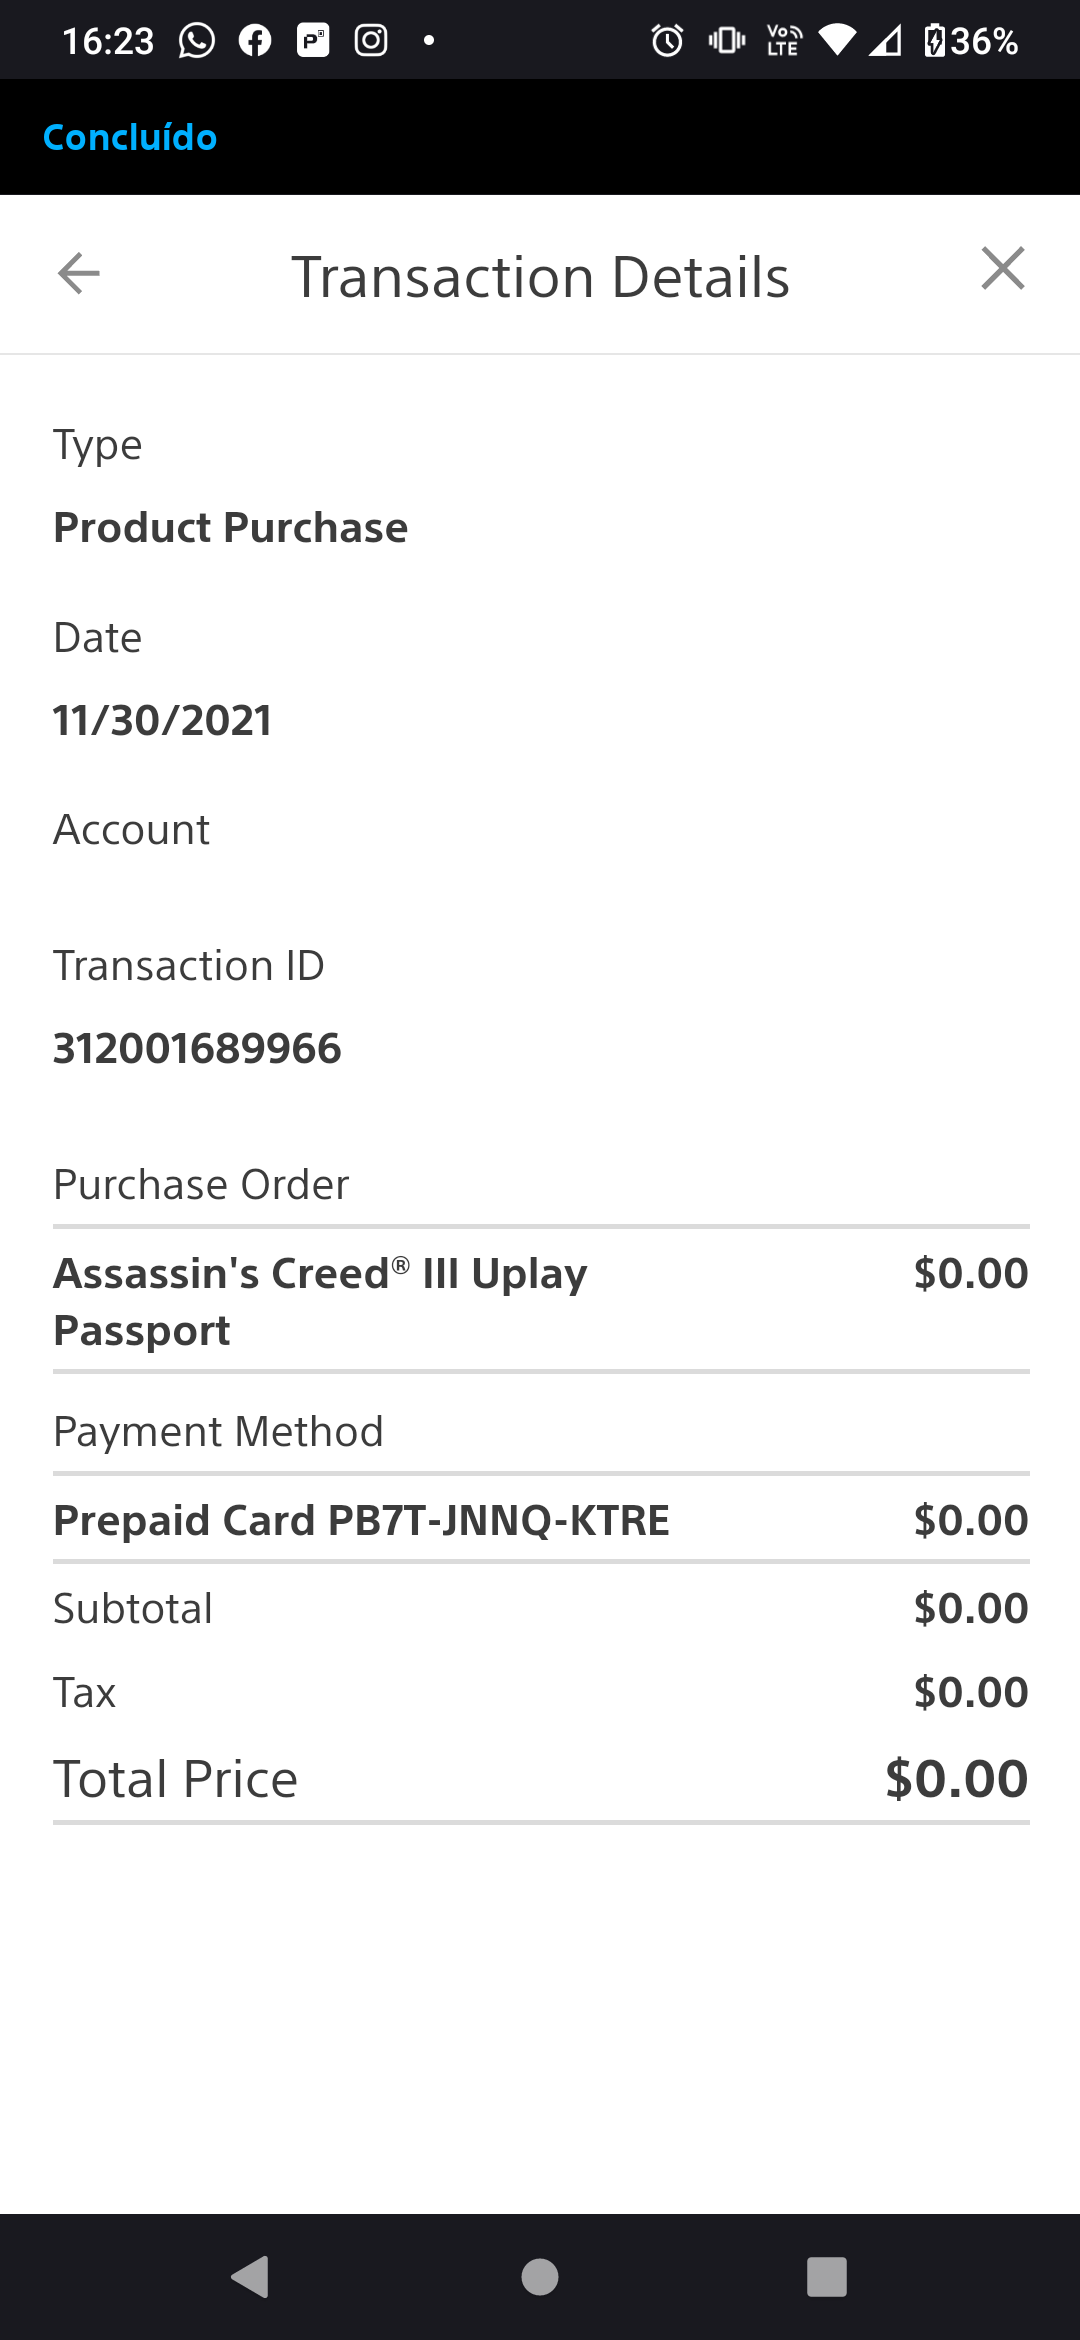Tap the Prepaid Card PB7T-JNNQ-KTRE entry
Viewport: 1080px width, 2340px height.
(x=541, y=1520)
